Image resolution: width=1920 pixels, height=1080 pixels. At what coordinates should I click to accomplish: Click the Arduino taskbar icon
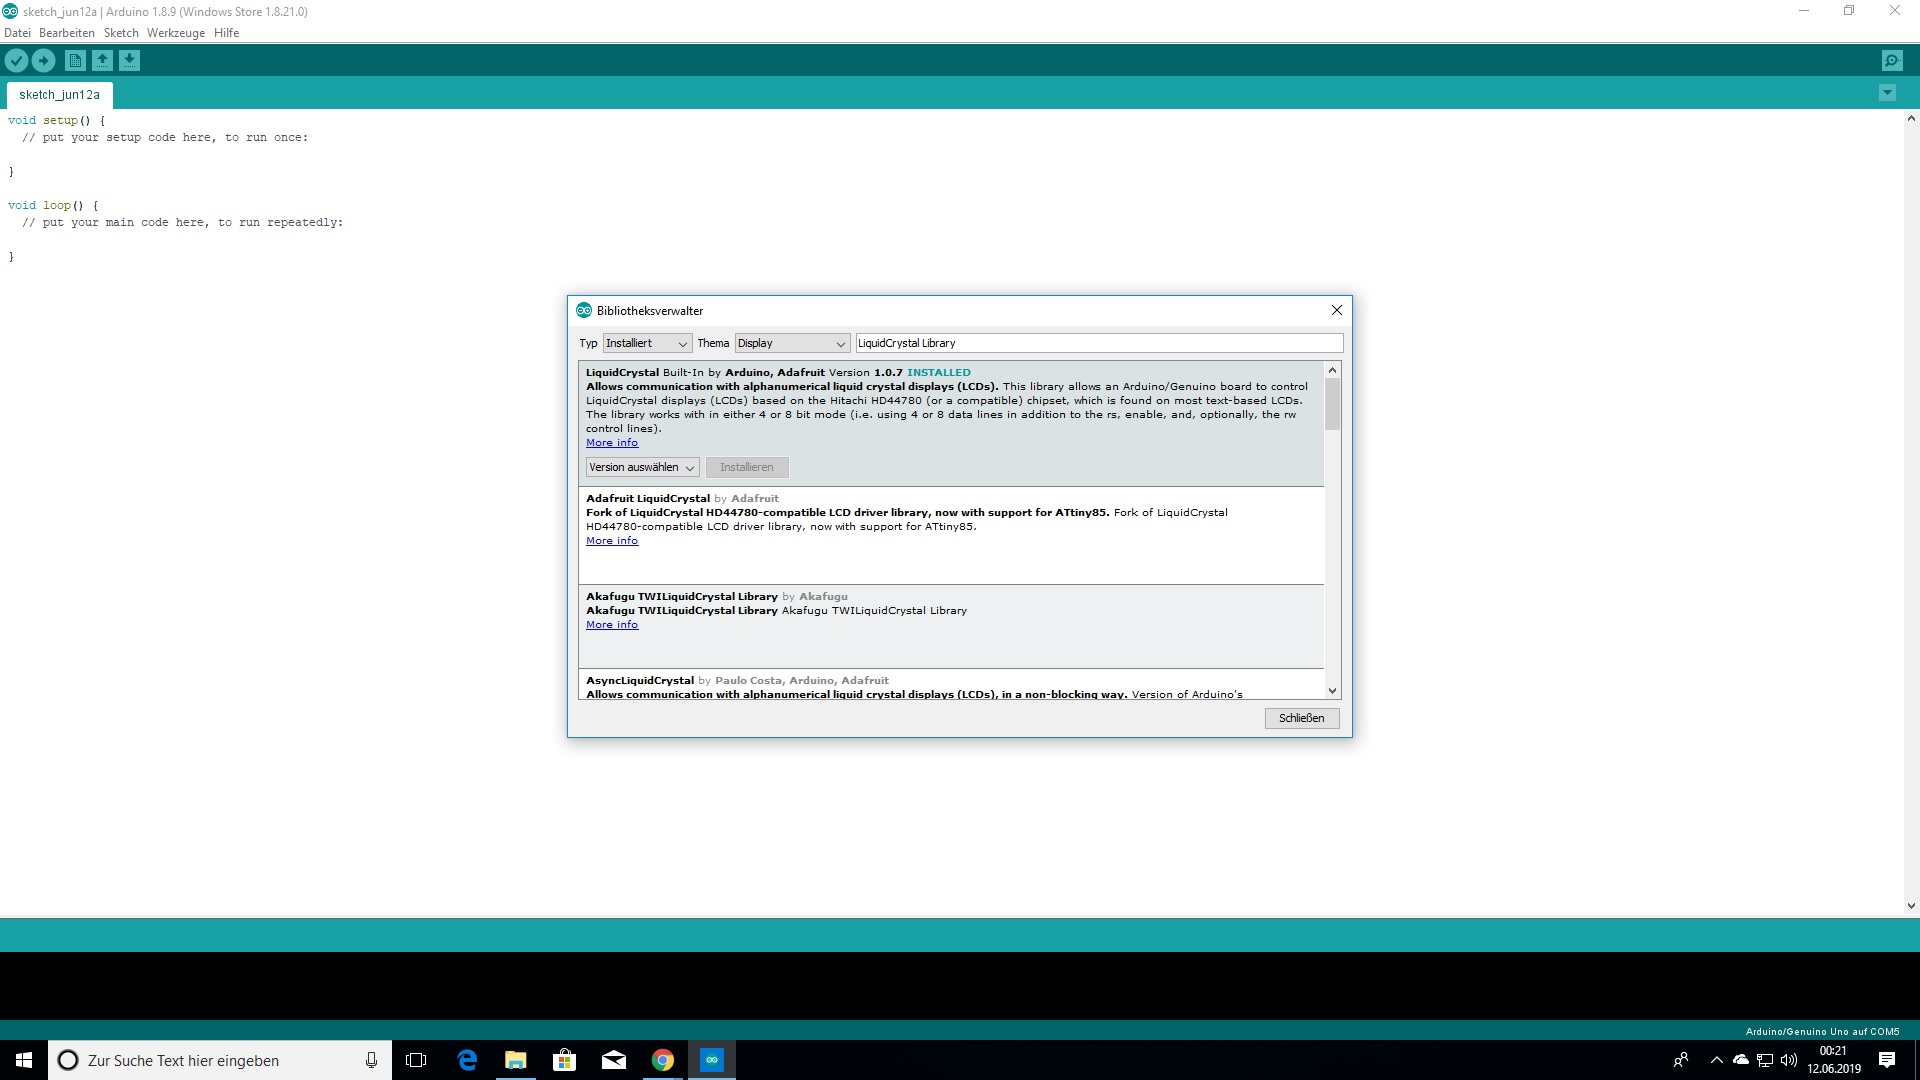[x=711, y=1060]
